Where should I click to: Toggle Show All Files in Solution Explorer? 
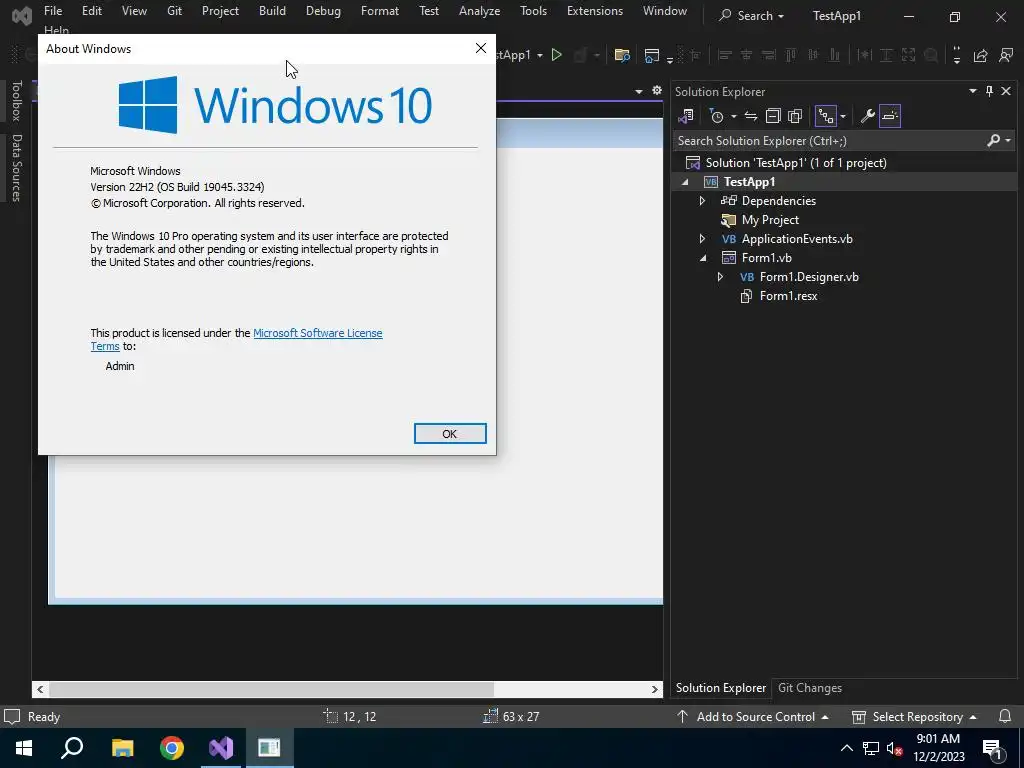(x=795, y=116)
